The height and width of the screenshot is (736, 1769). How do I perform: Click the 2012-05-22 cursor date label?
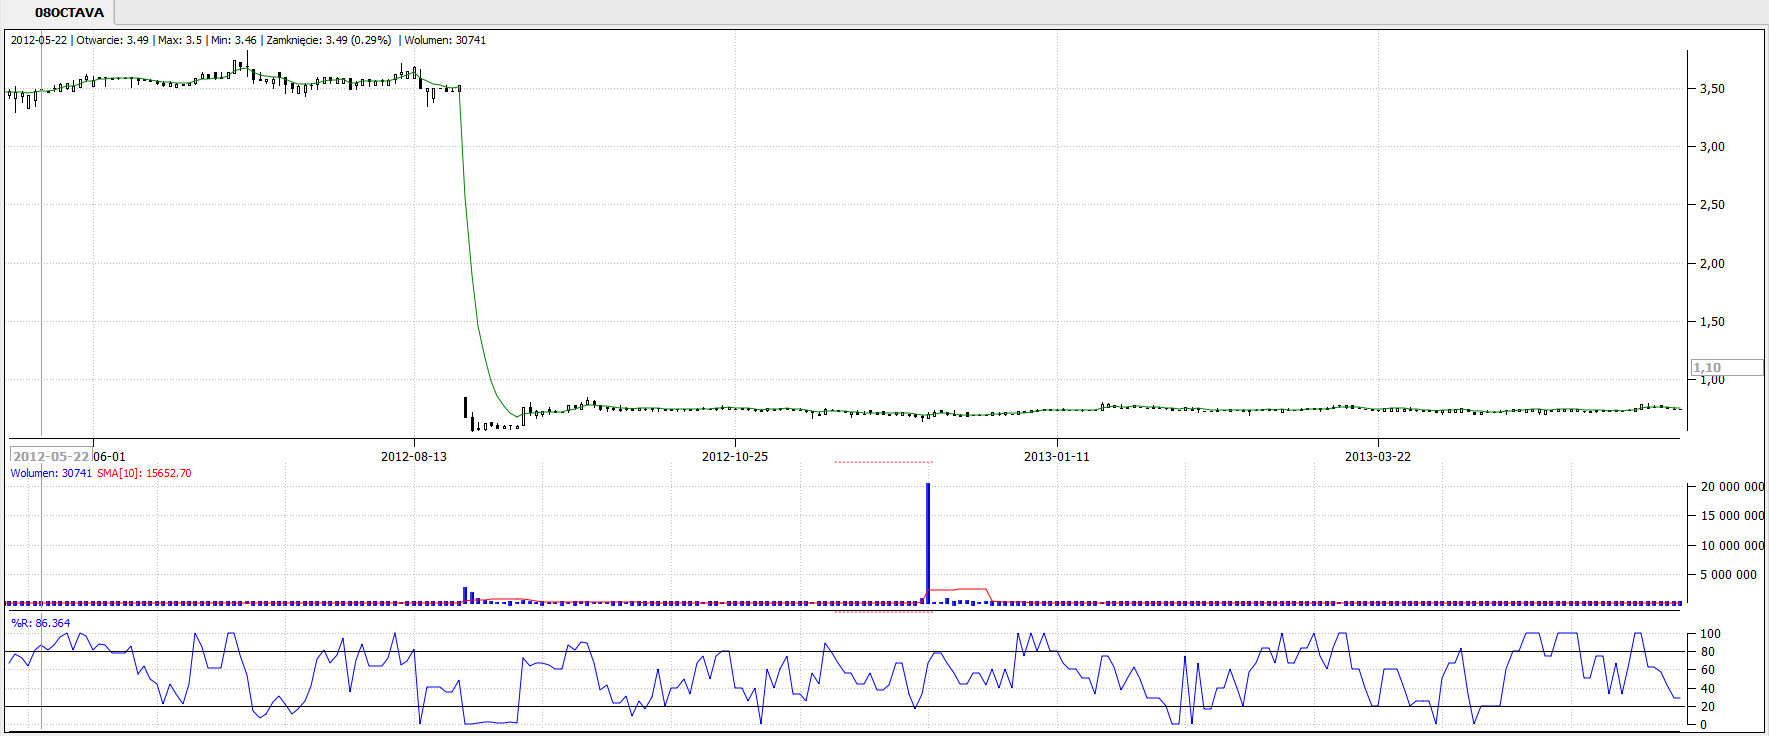click(x=51, y=457)
